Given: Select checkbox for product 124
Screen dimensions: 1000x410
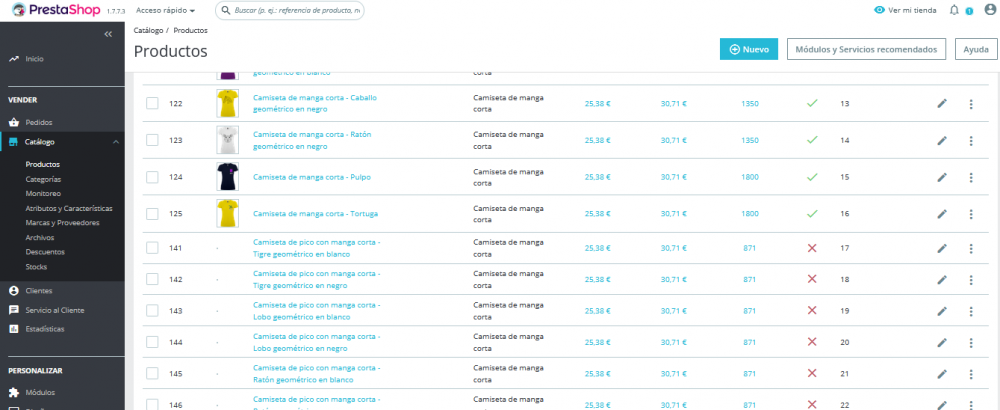Looking at the screenshot, I should 152,177.
